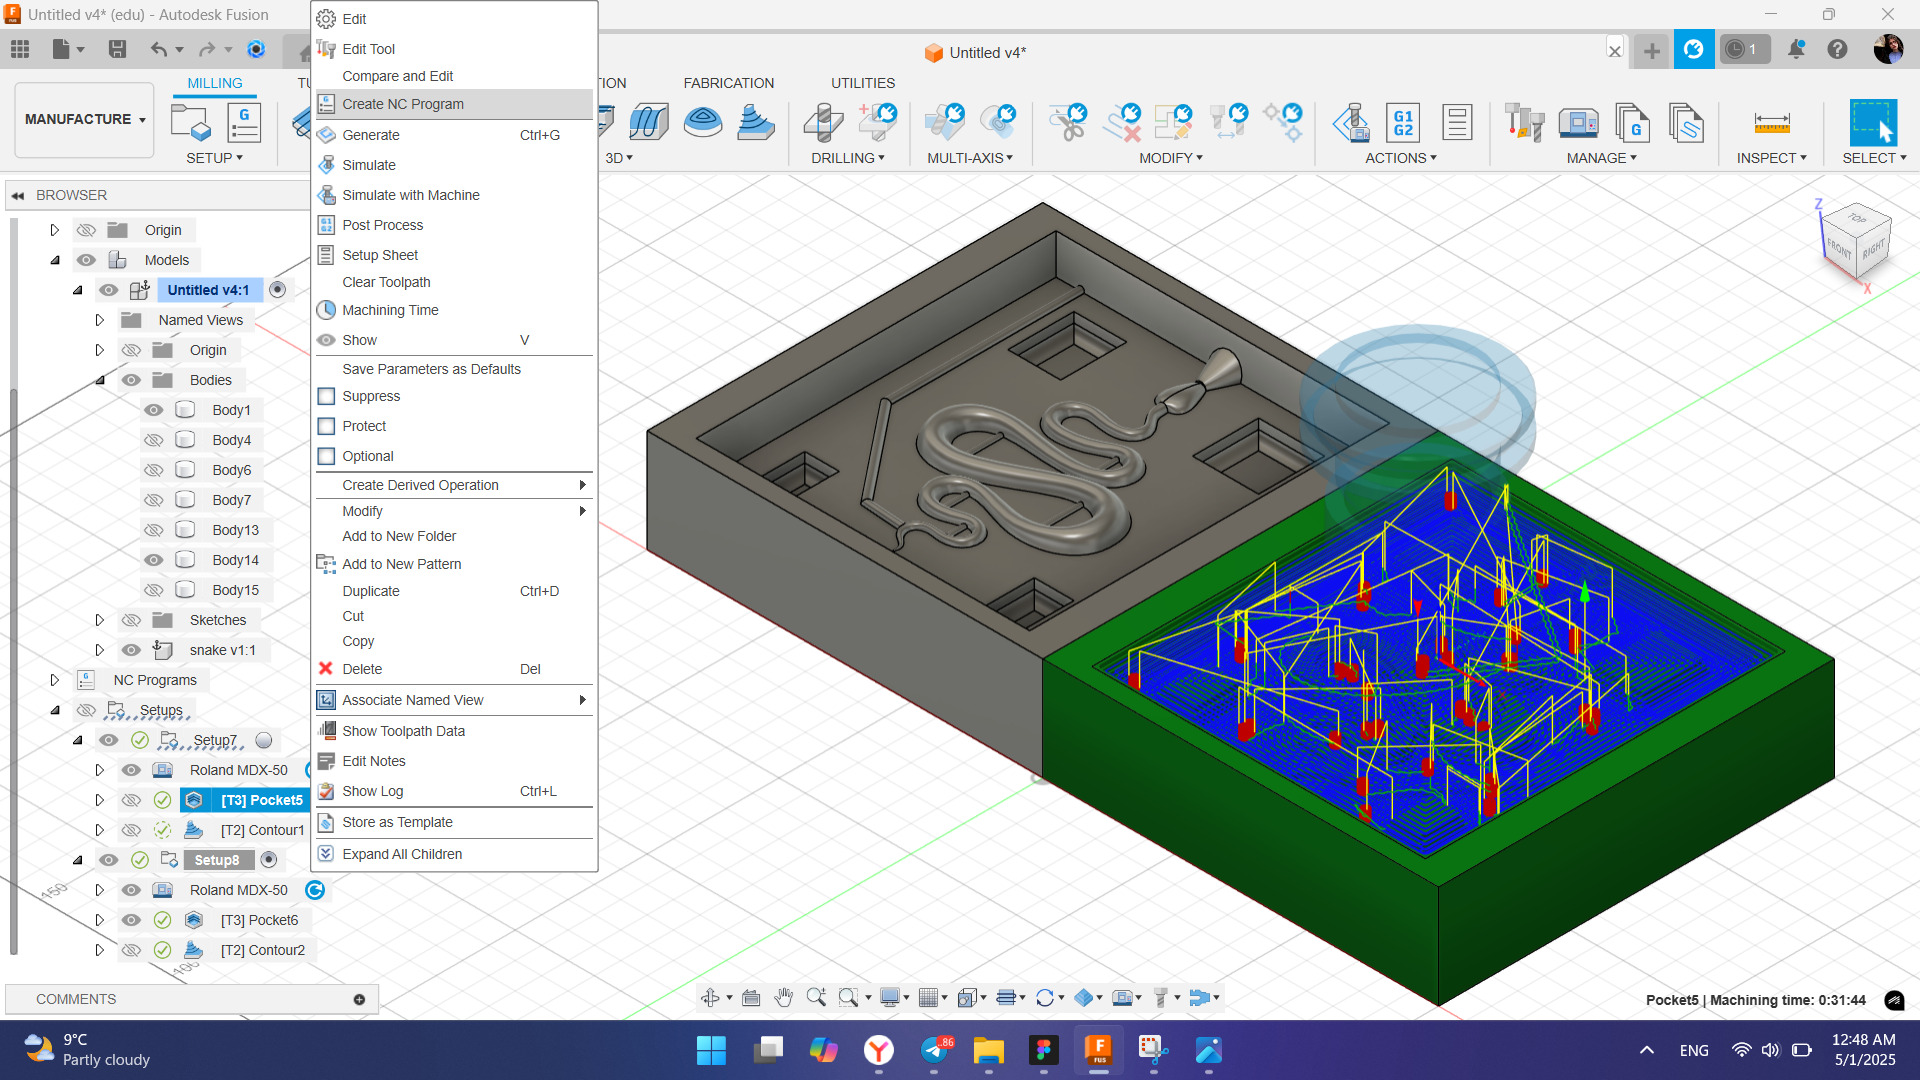Open the Tool Library icon
Image resolution: width=1920 pixels, height=1080 pixels.
click(x=1525, y=122)
